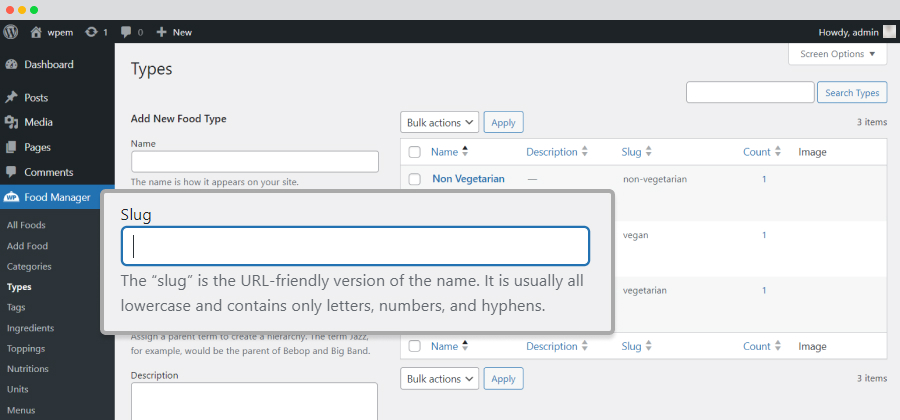Focus the Slug input field

355,246
